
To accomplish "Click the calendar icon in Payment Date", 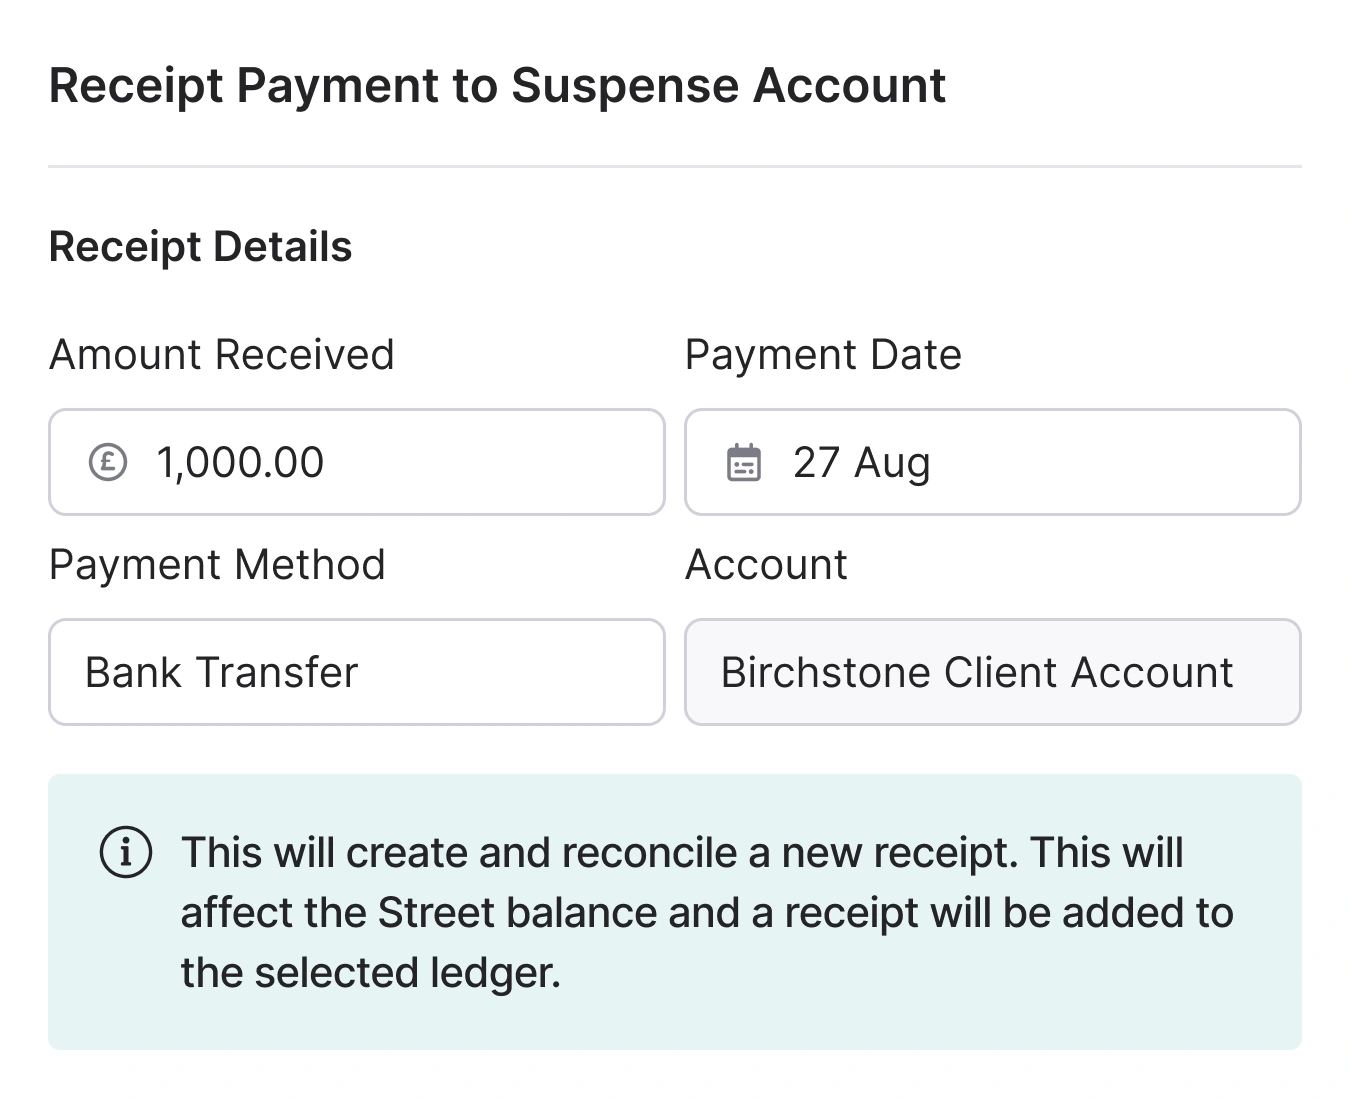I will 743,463.
